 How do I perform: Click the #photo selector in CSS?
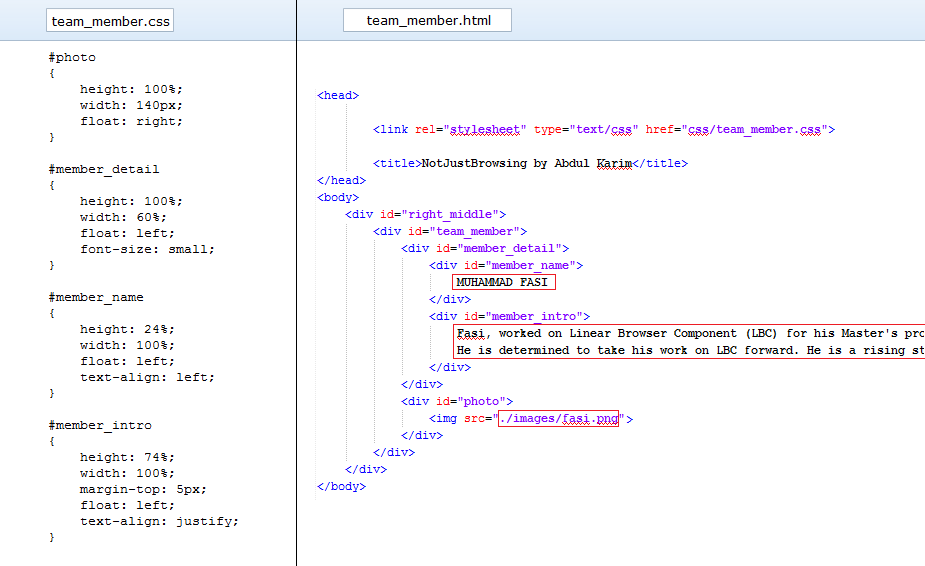(x=72, y=57)
